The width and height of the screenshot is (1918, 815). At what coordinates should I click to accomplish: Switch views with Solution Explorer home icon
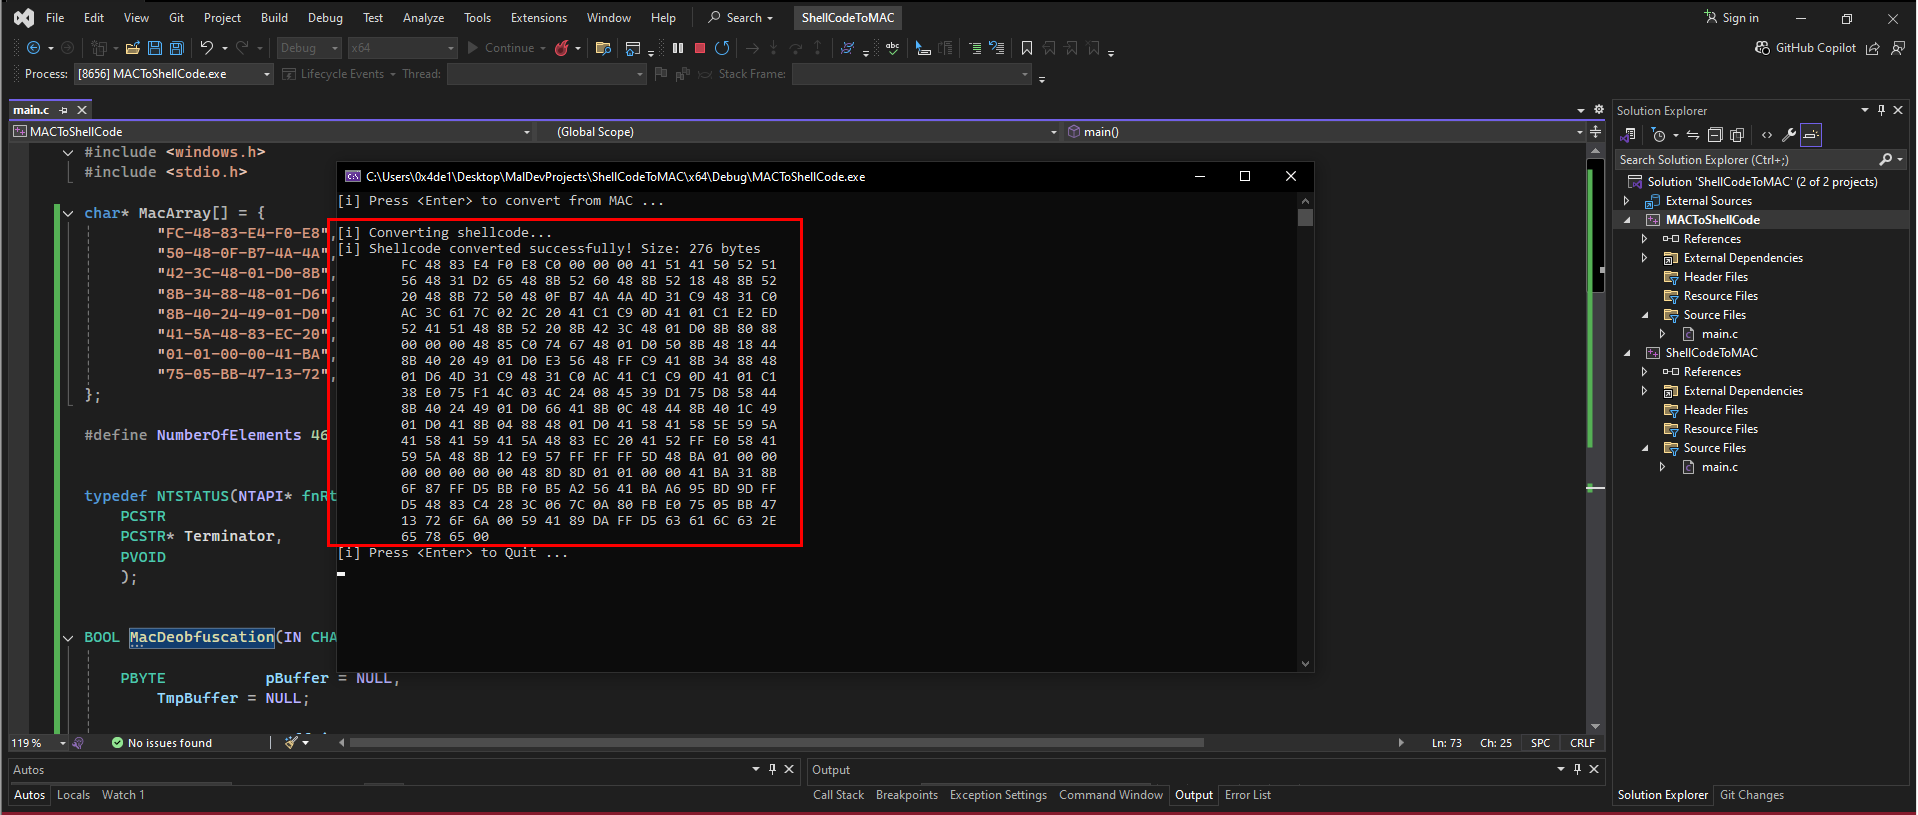(1629, 135)
